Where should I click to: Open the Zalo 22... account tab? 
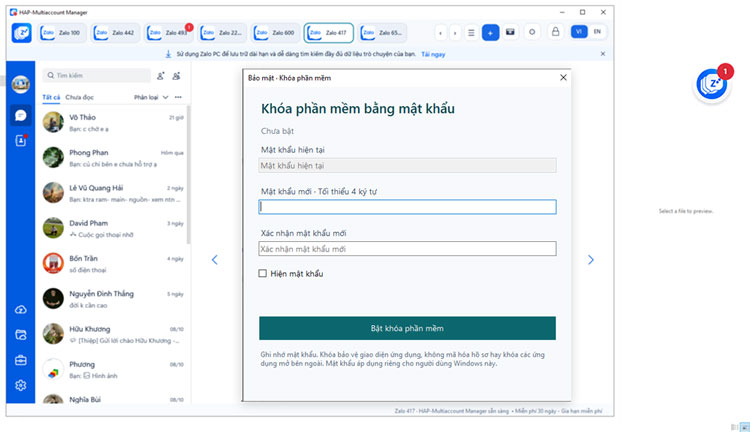222,33
